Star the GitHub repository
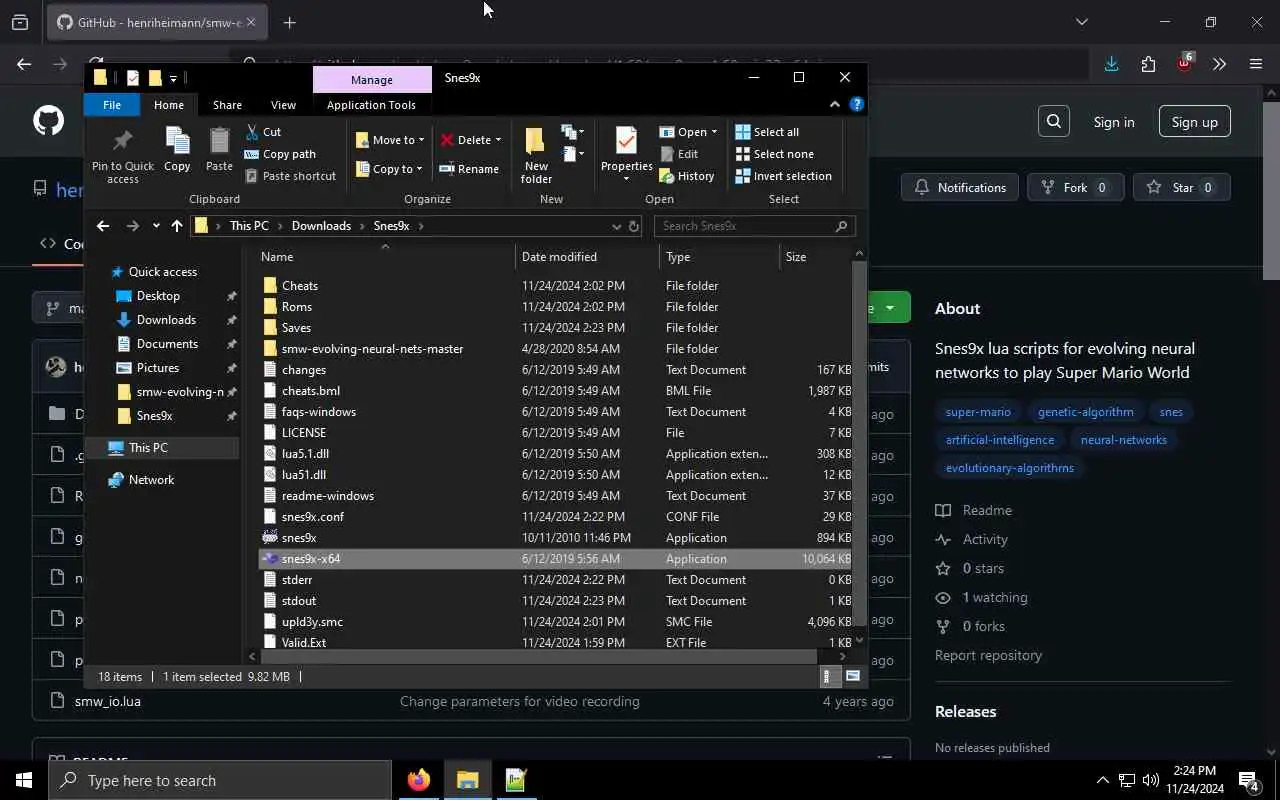This screenshot has height=800, width=1280. pos(1181,188)
